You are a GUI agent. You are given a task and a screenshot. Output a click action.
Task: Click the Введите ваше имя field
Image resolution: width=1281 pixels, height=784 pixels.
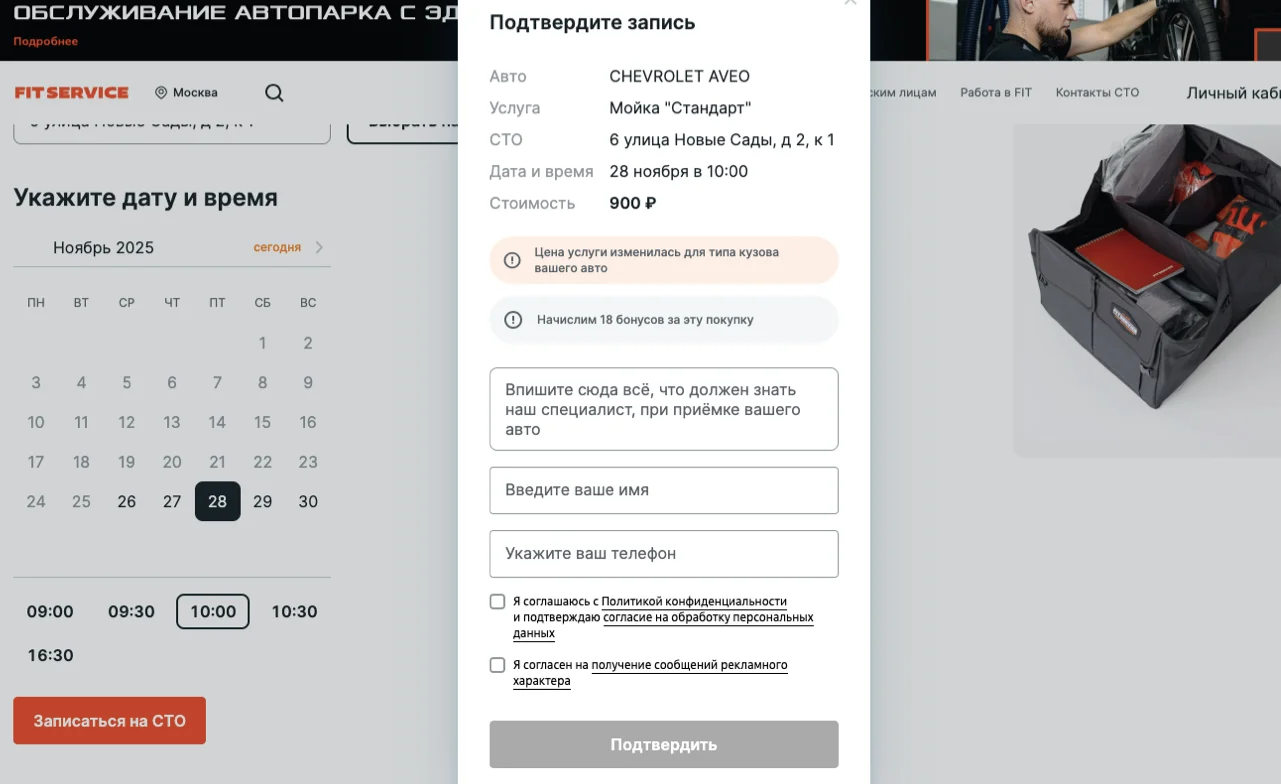663,490
